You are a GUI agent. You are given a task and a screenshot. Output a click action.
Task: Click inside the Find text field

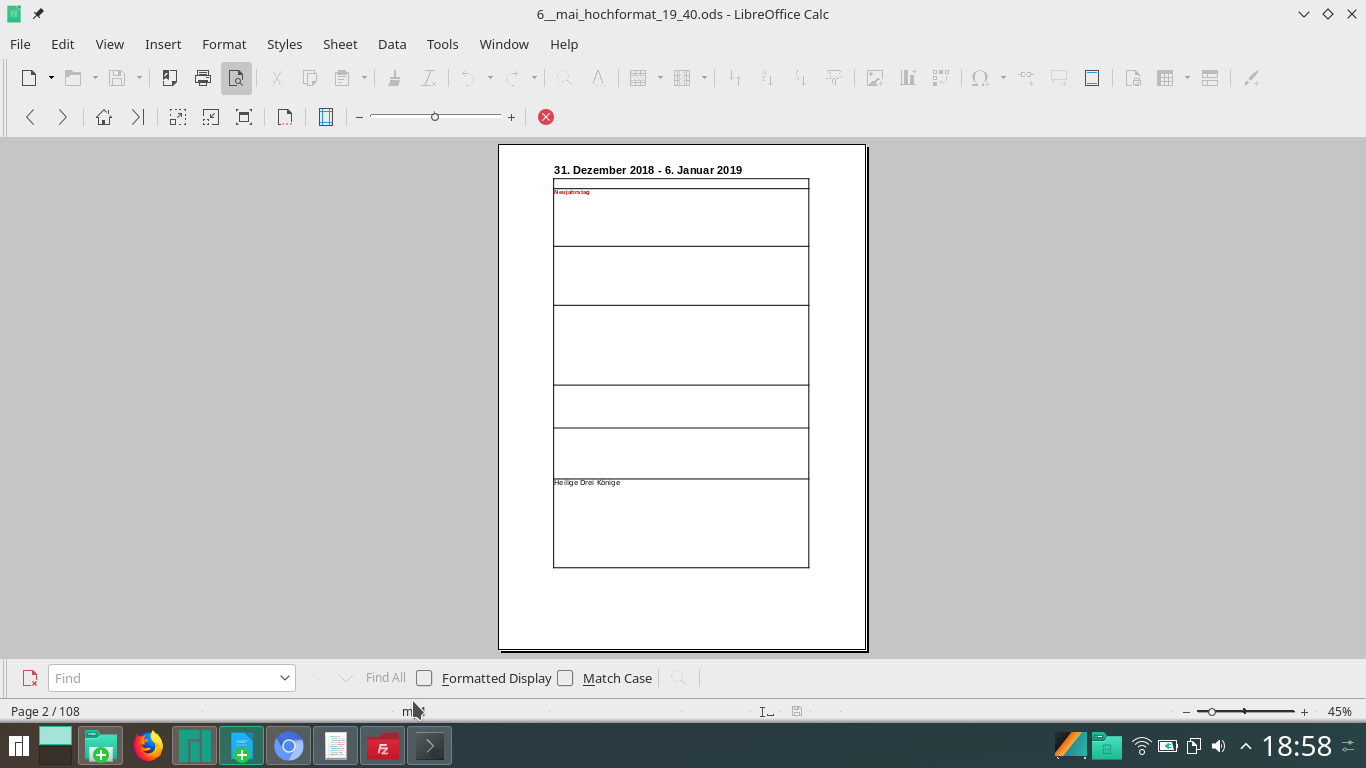click(x=160, y=678)
